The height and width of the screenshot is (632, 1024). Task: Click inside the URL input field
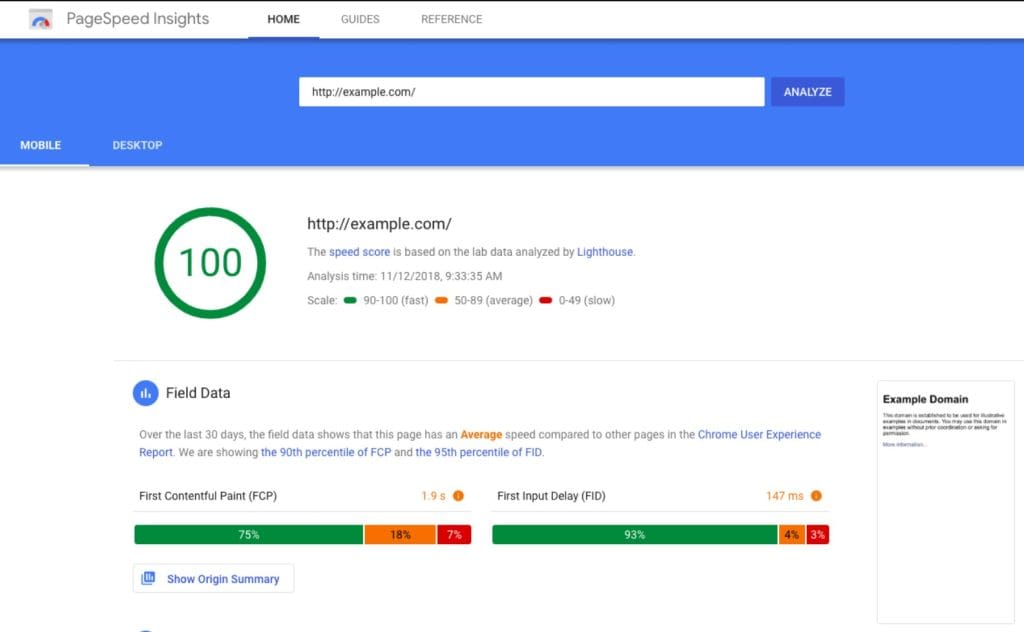[531, 92]
